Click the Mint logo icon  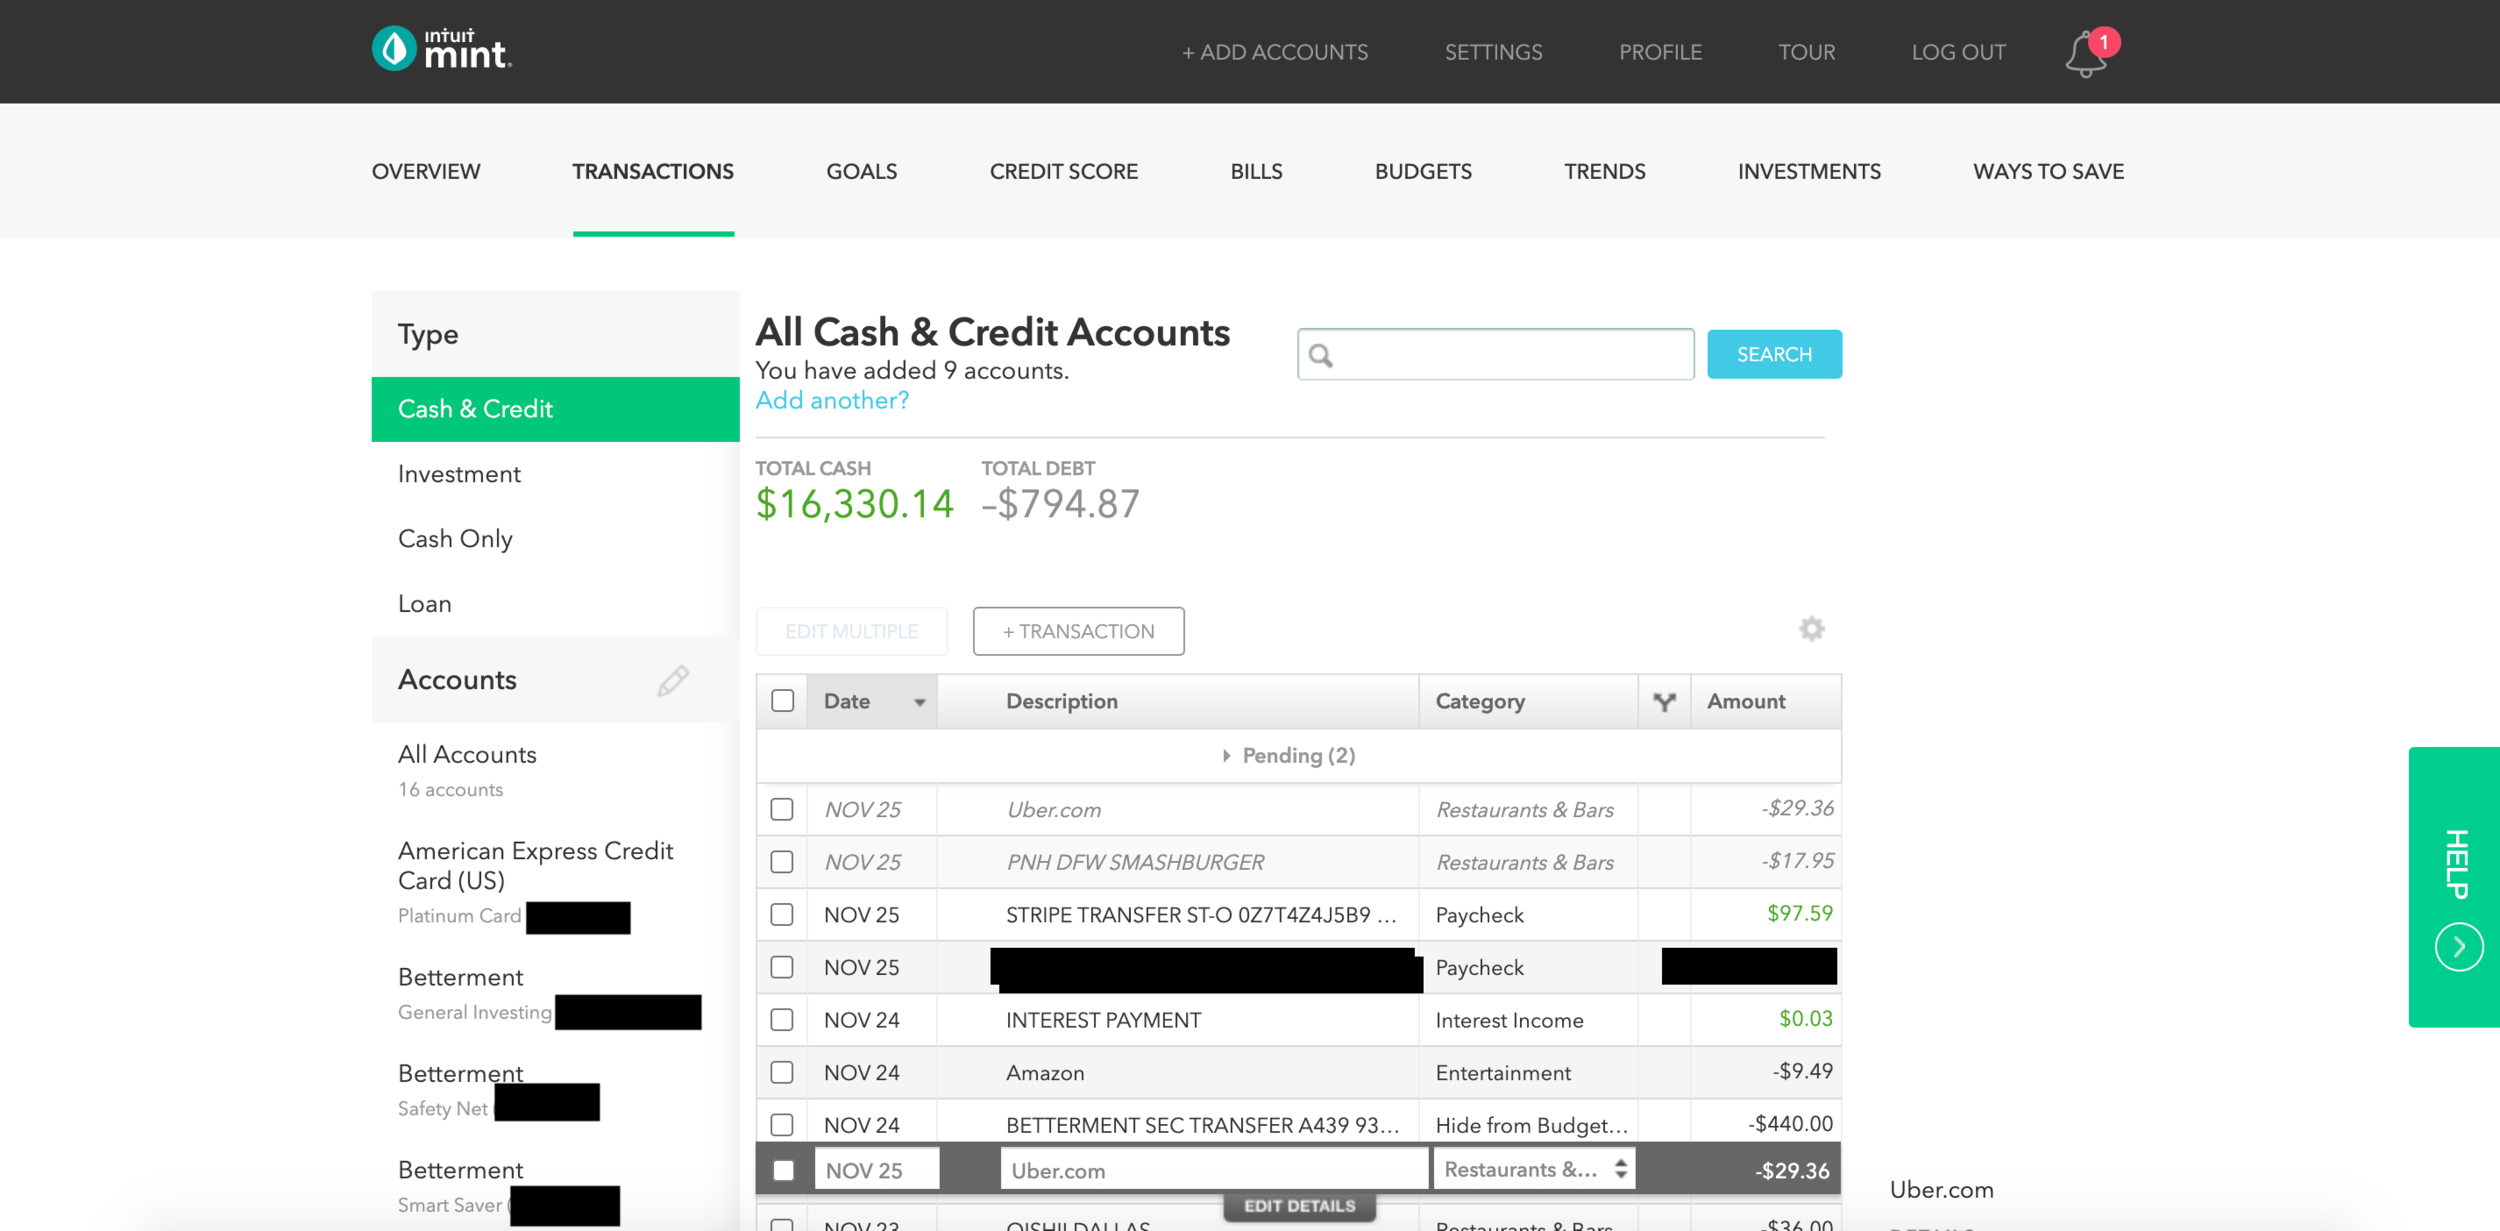(394, 49)
